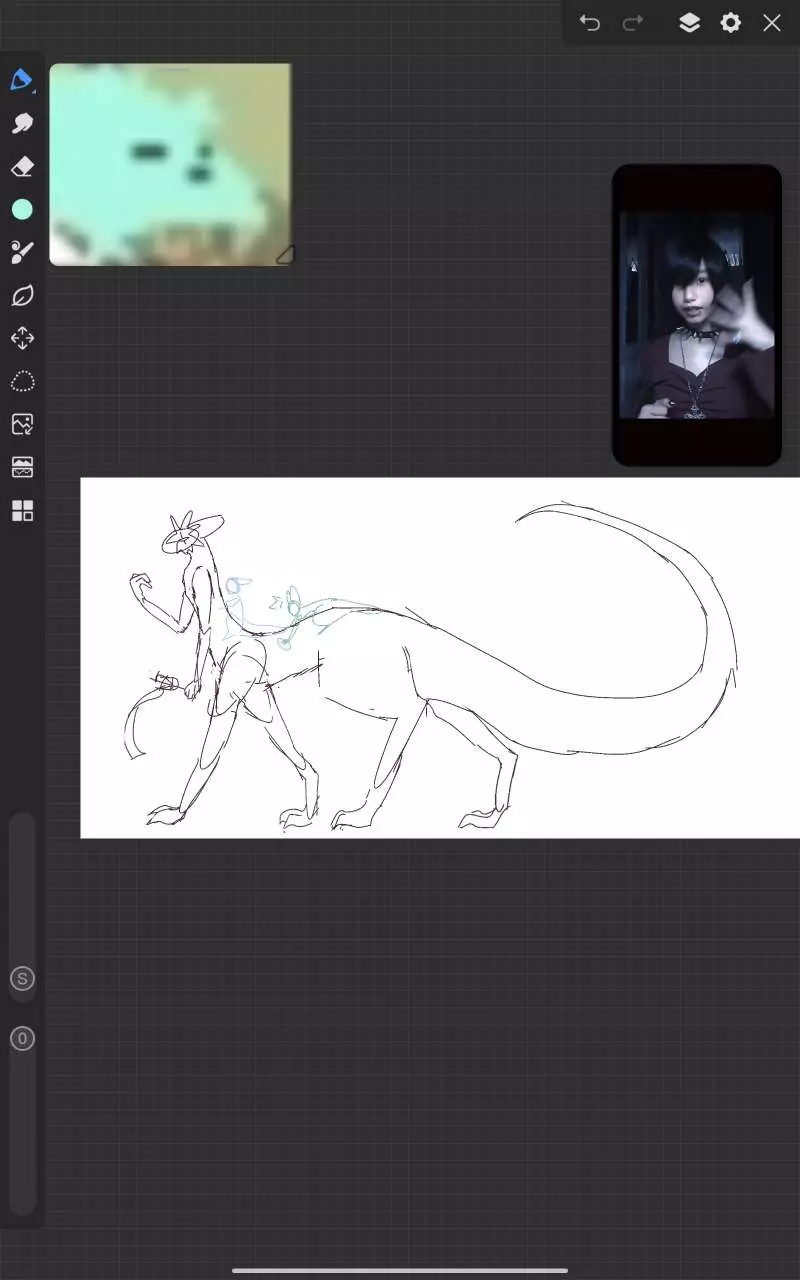Choose the dotted lasso Selection tool

22,381
